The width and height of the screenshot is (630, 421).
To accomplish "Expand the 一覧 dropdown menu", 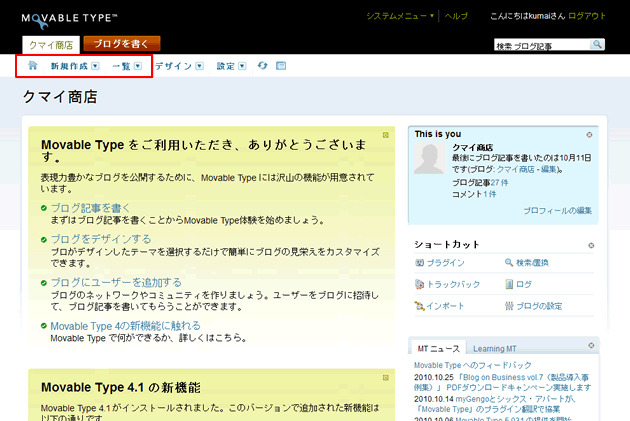I will point(138,66).
